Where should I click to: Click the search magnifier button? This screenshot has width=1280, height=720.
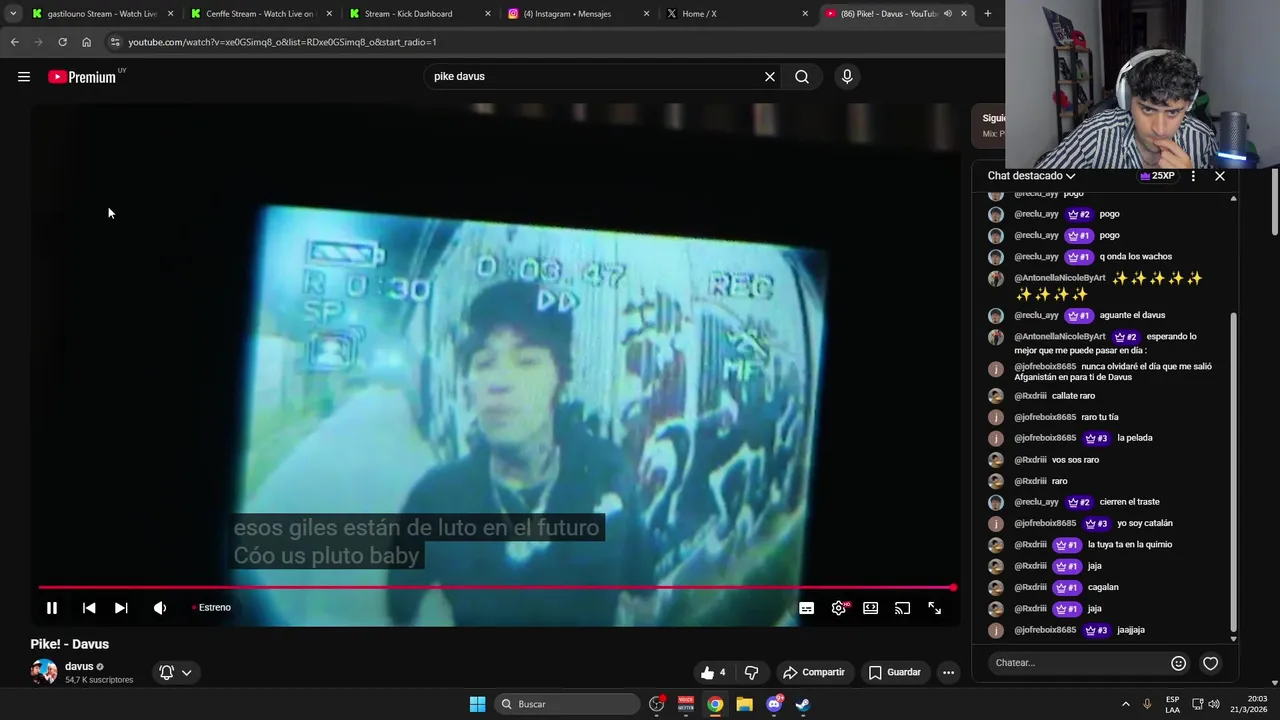(x=802, y=77)
